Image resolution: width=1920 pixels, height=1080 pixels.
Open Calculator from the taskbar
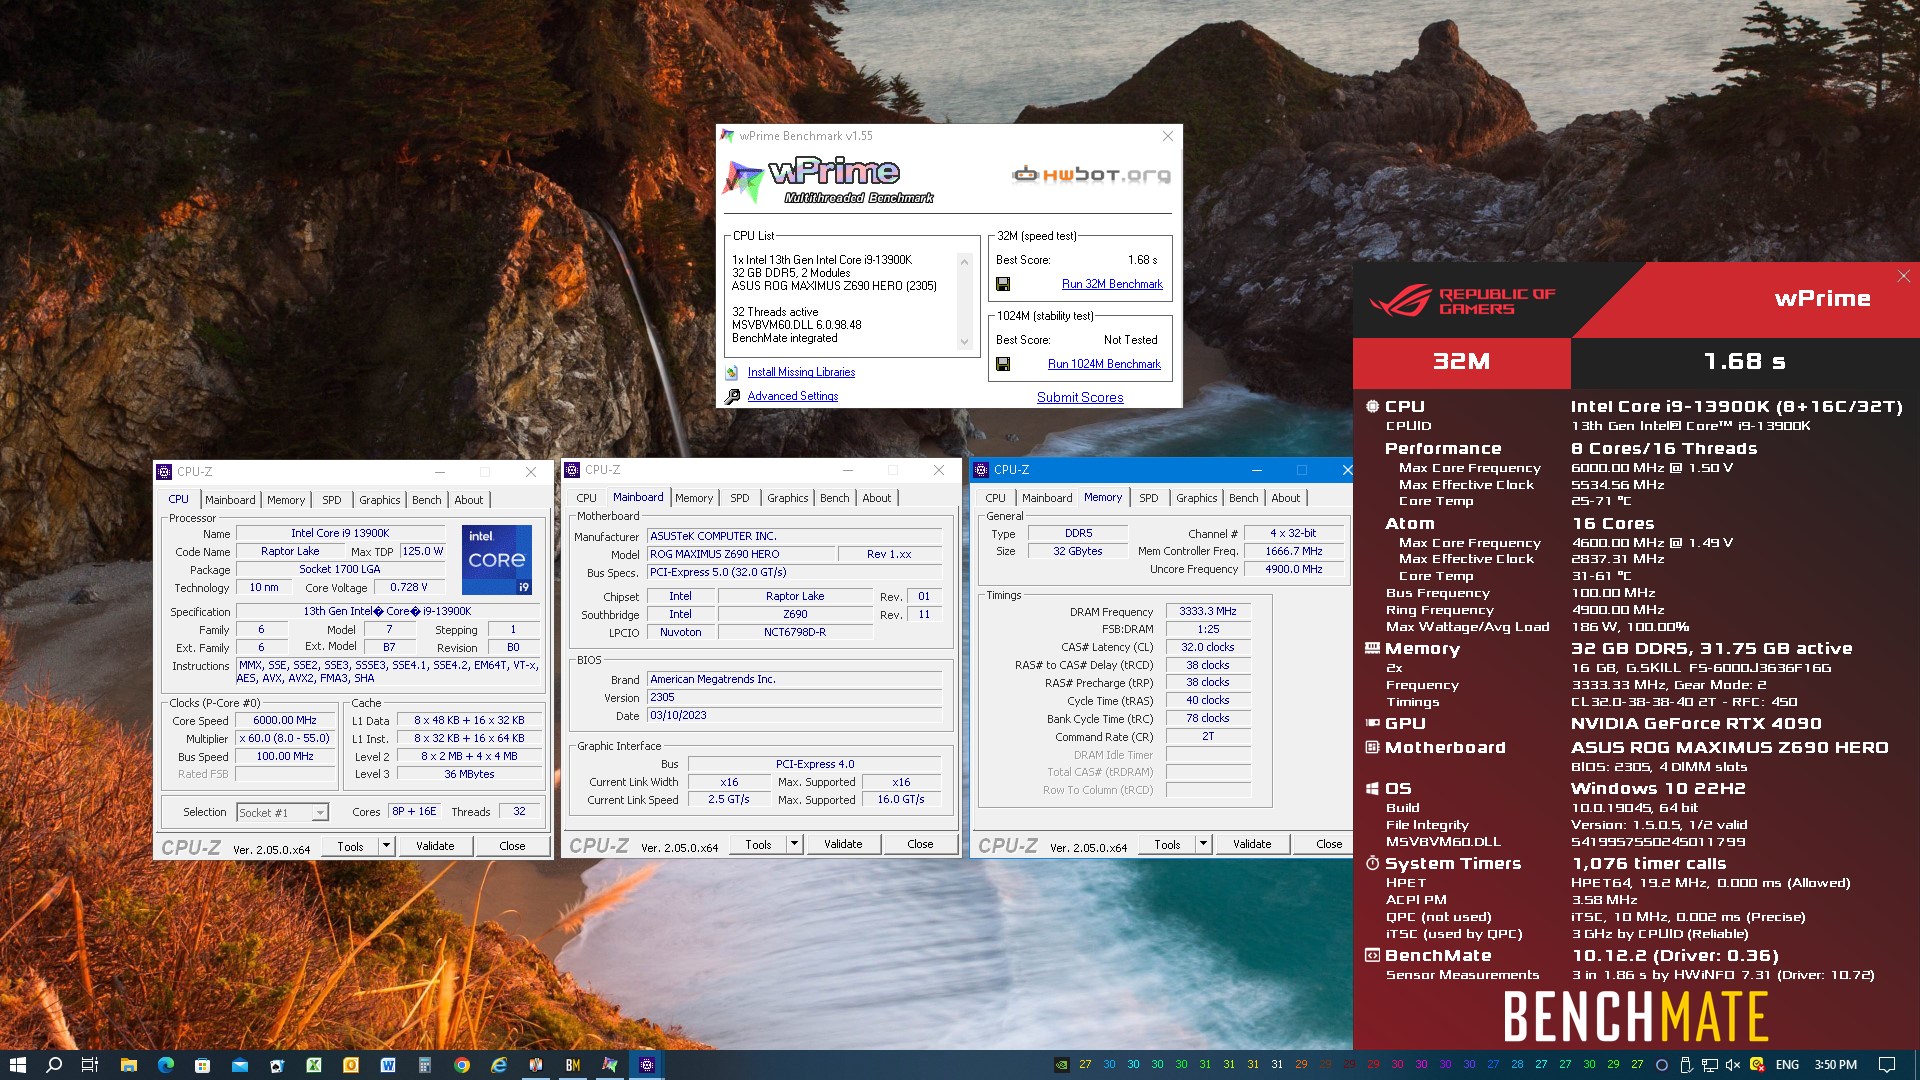point(425,1065)
